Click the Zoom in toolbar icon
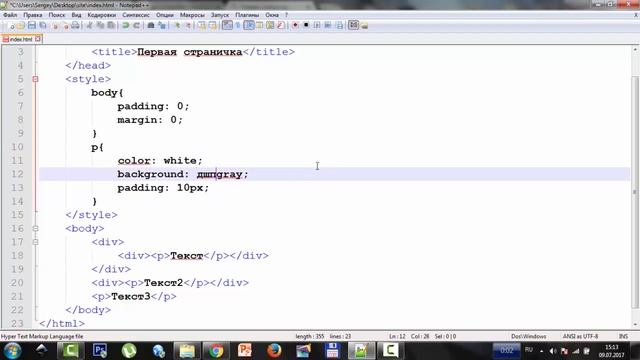 pos(177,25)
